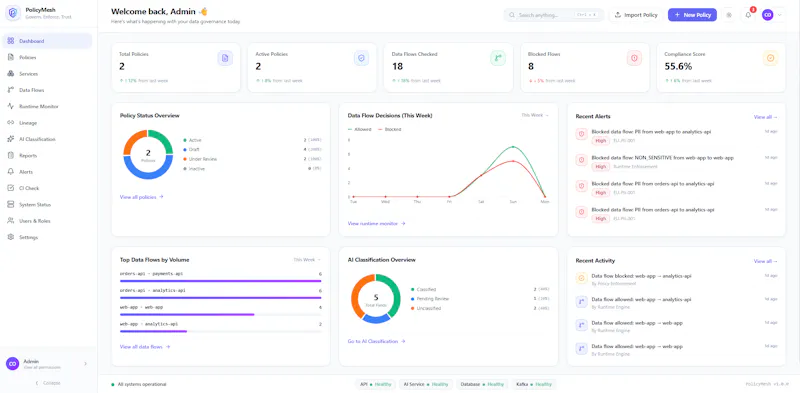Click the Data flow blocked activity icon
This screenshot has width=800, height=393.
[581, 278]
